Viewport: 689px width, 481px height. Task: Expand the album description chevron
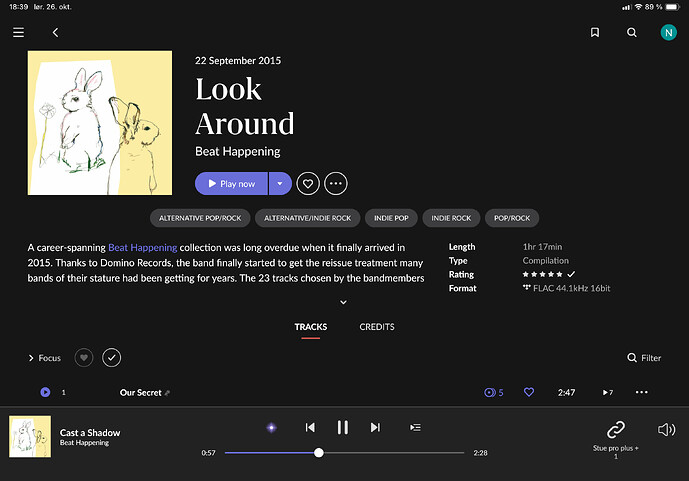click(x=344, y=302)
